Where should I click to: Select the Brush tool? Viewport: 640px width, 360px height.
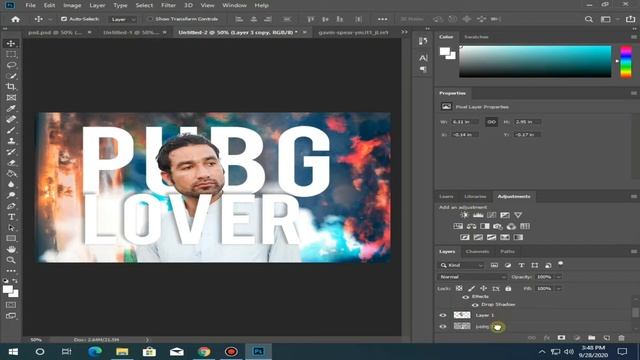tap(11, 130)
